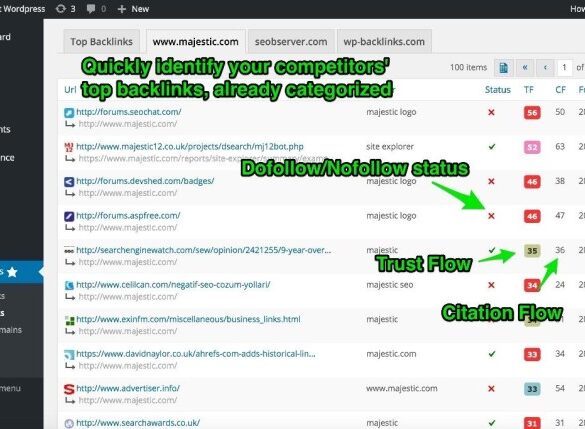Click the page number input field

pos(564,68)
